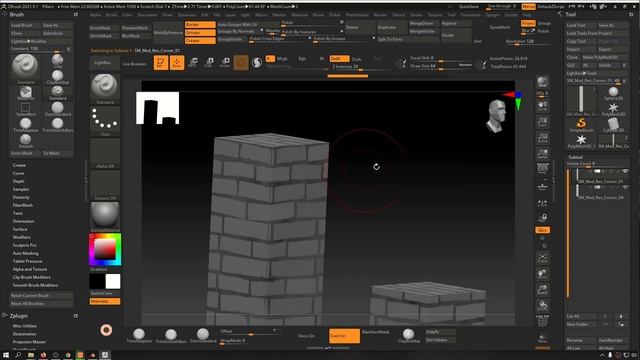Open the Alpha Off slot

(x=105, y=153)
